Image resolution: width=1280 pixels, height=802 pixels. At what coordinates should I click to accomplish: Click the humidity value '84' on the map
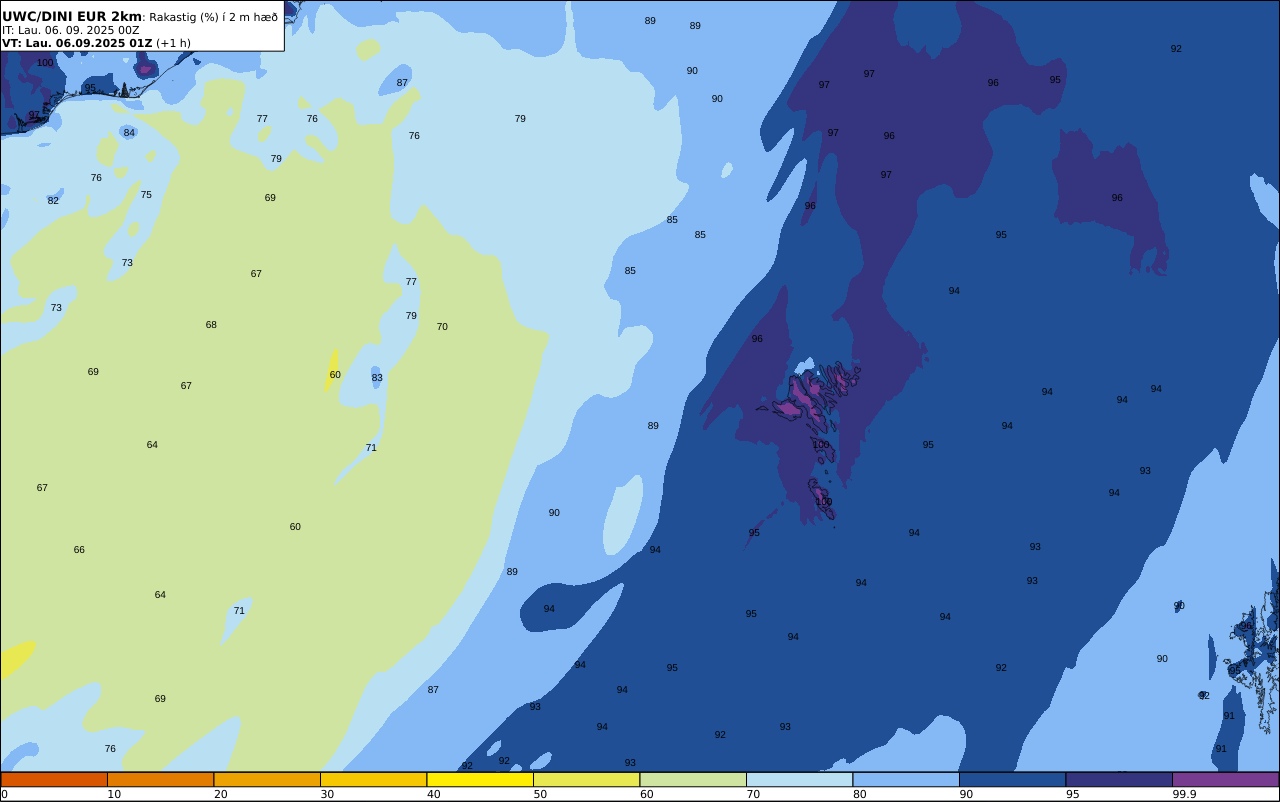coord(129,133)
